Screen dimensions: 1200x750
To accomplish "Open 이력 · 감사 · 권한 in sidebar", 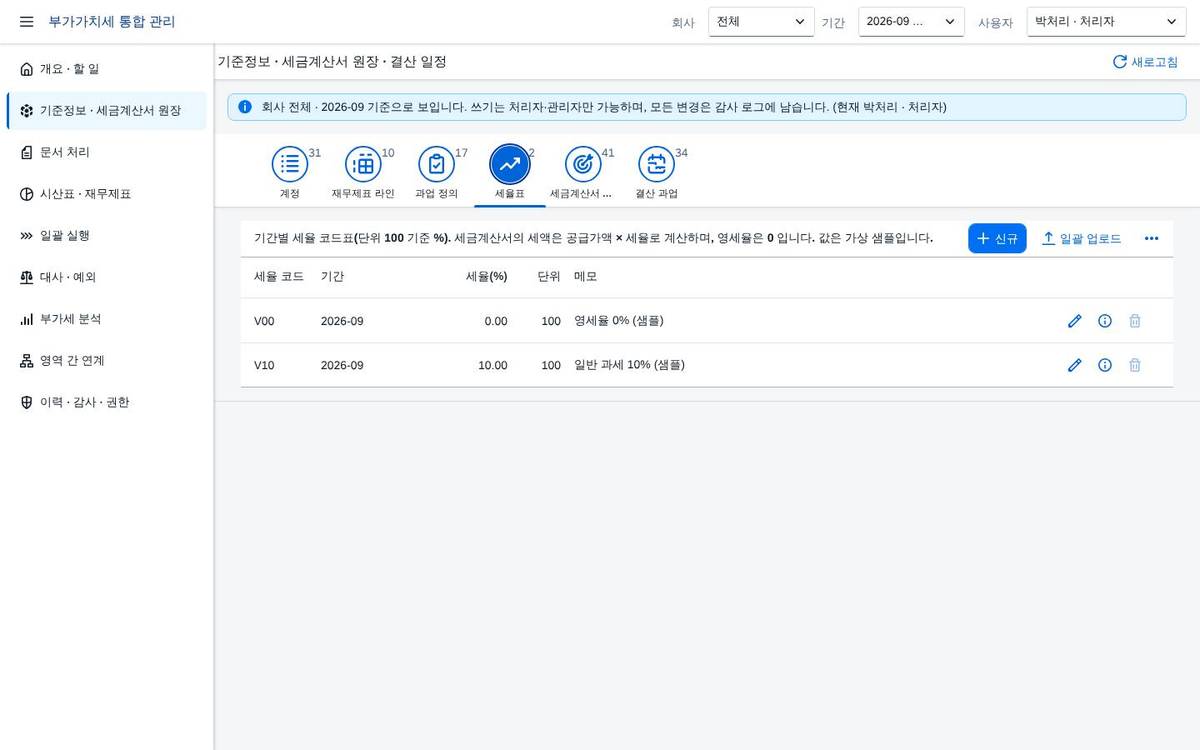I will [106, 402].
